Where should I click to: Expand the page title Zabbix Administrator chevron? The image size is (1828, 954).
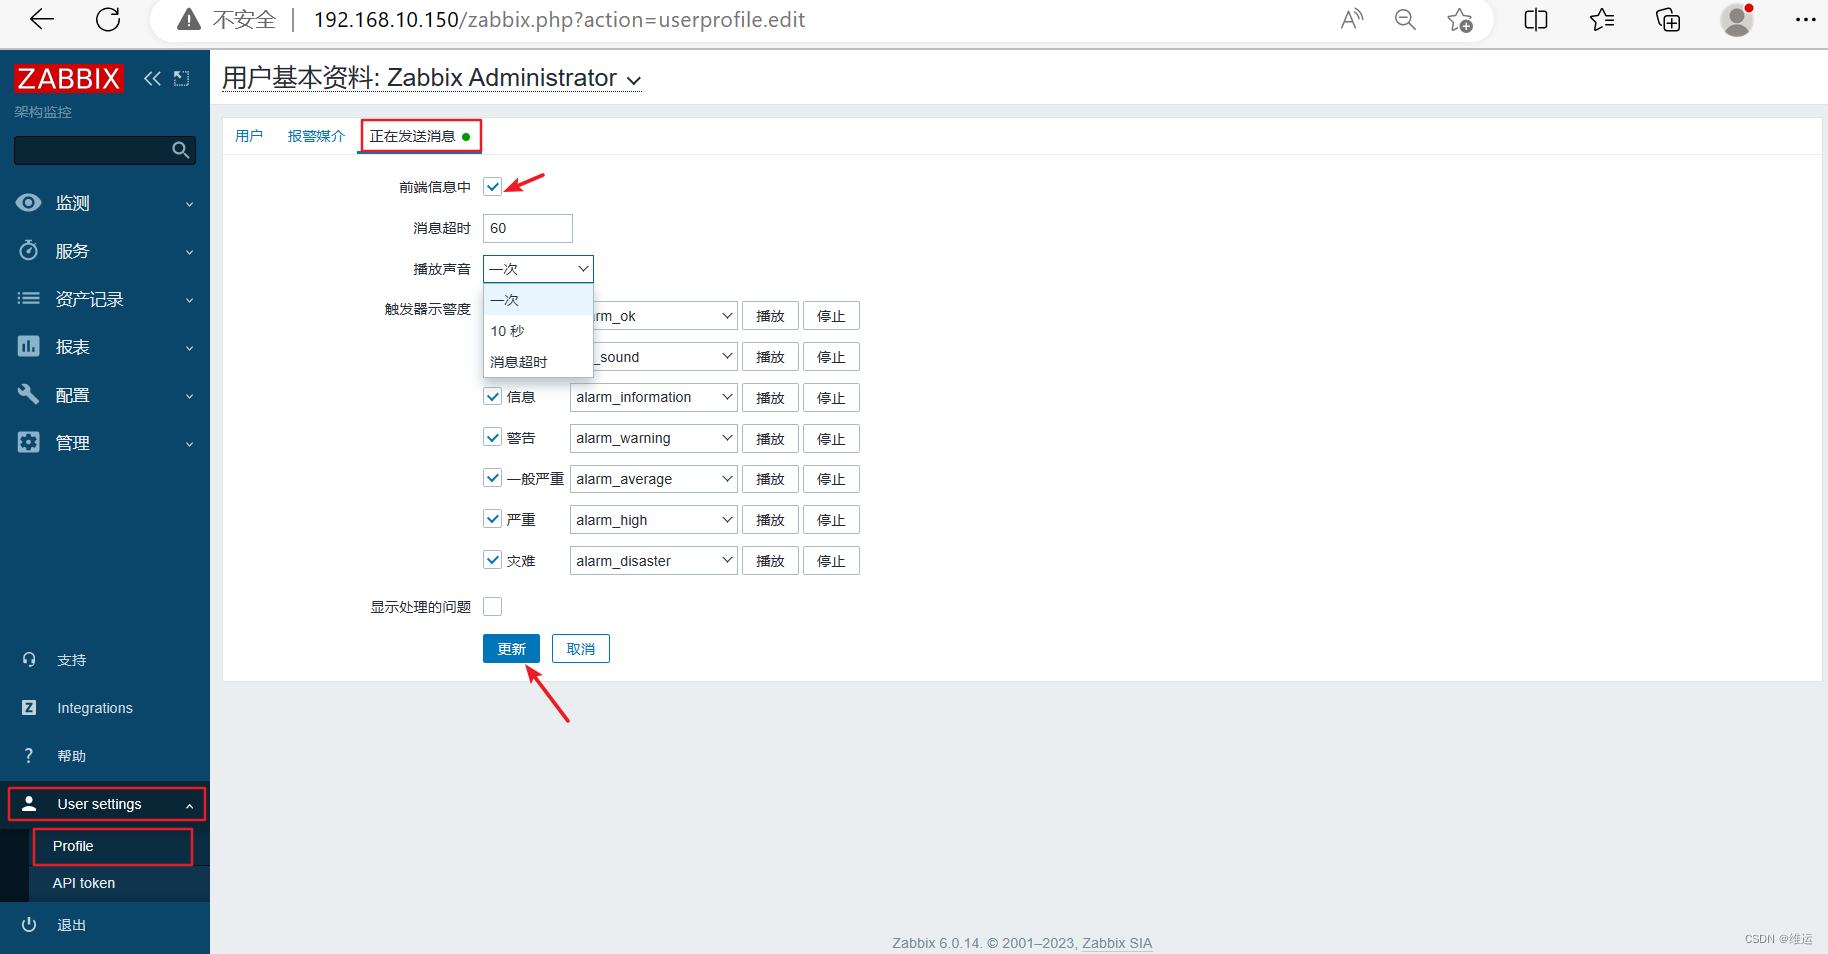[634, 80]
